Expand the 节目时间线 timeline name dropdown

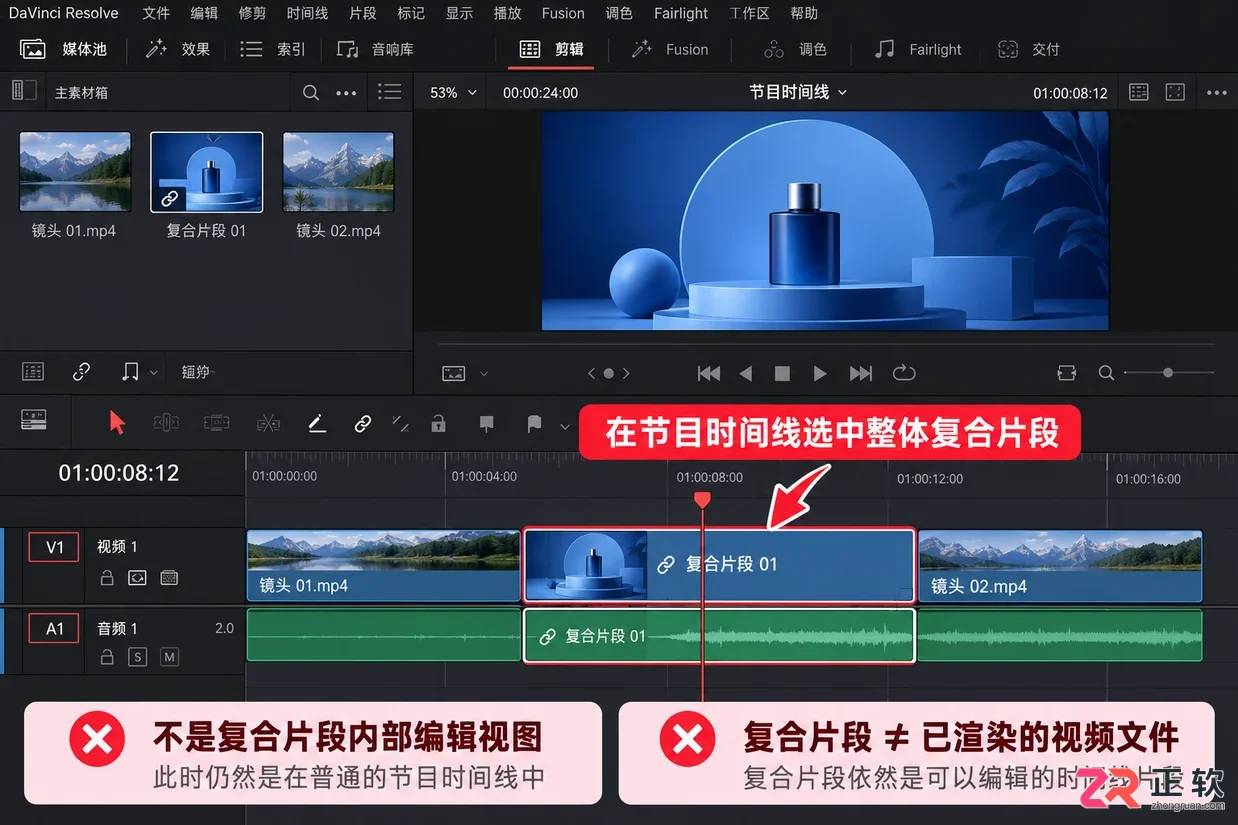click(798, 92)
